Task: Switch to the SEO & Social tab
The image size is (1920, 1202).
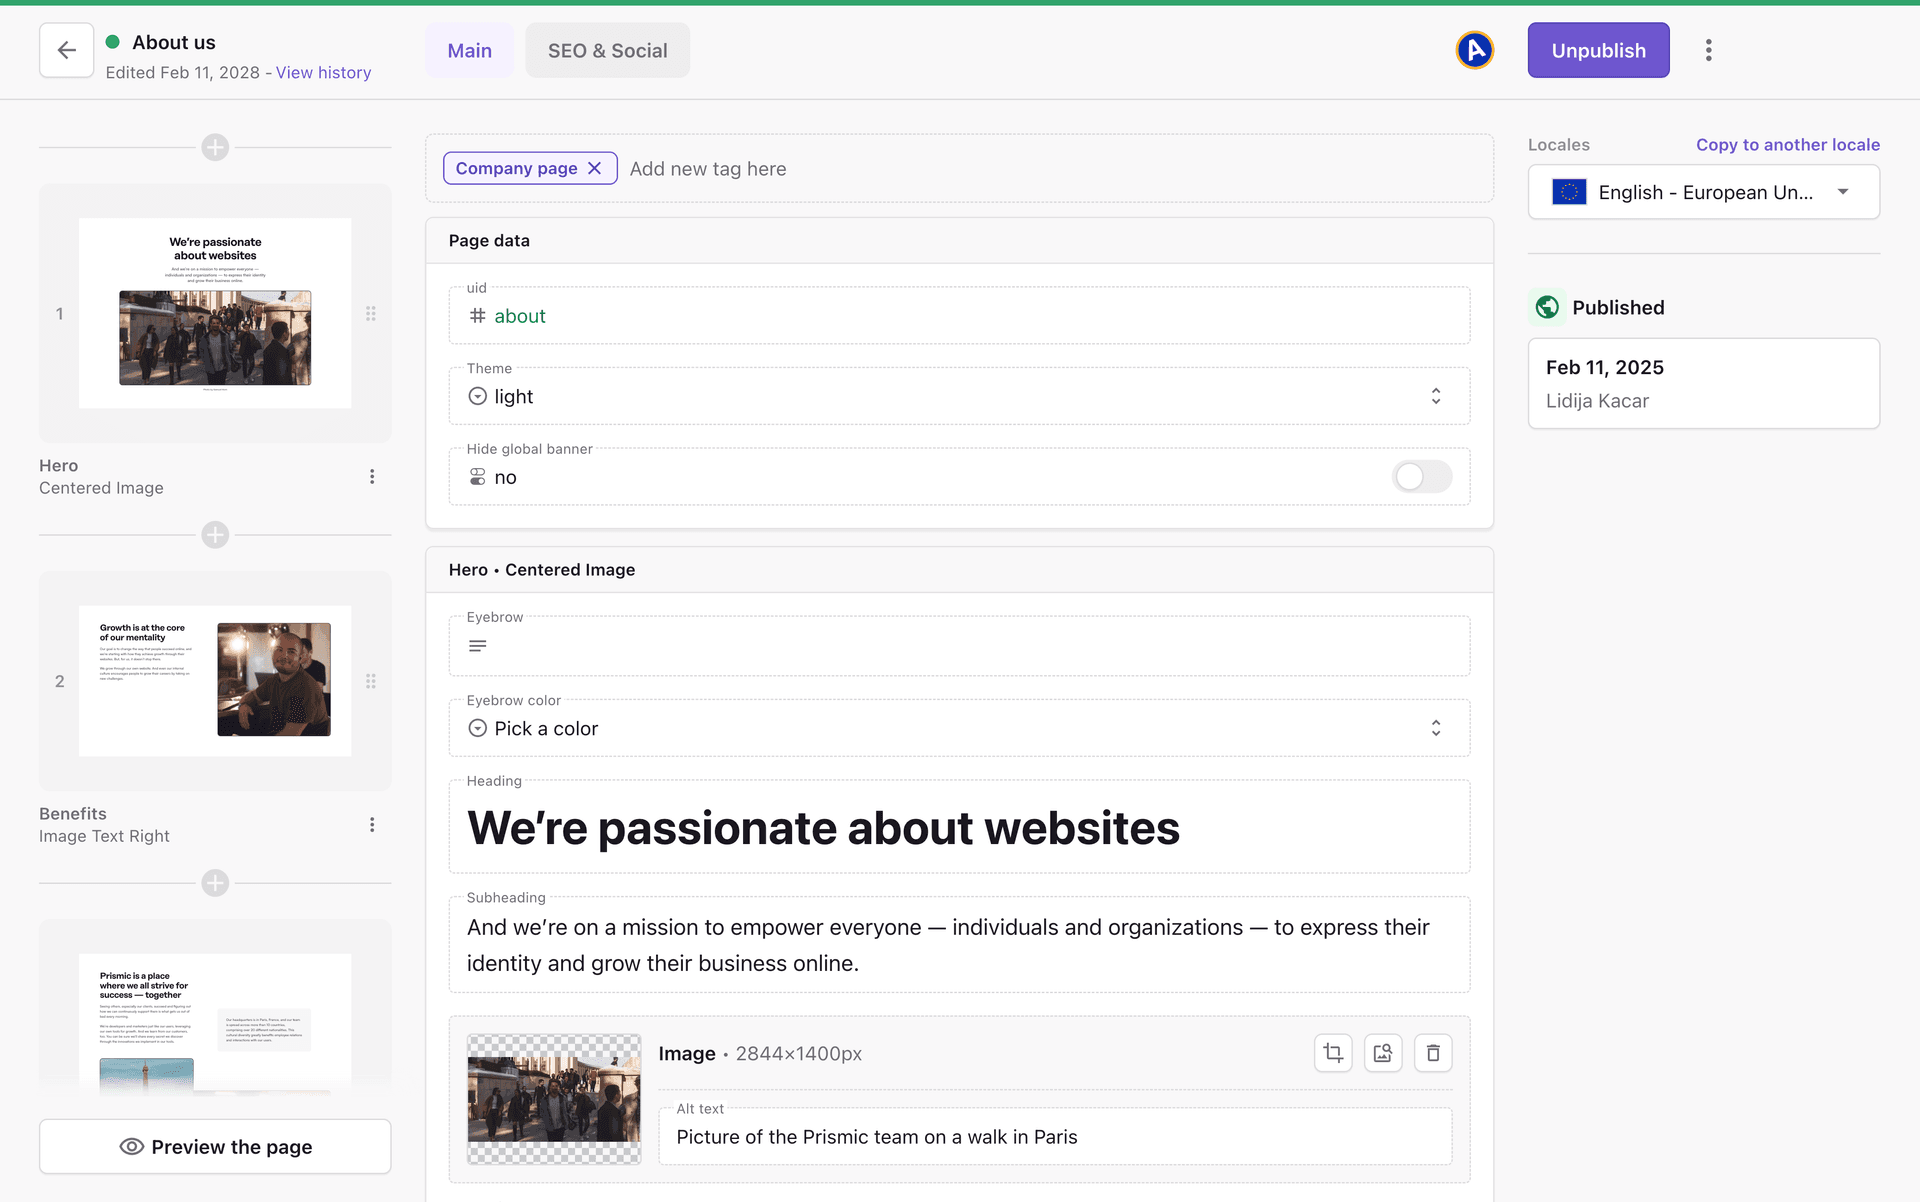Action: point(607,50)
